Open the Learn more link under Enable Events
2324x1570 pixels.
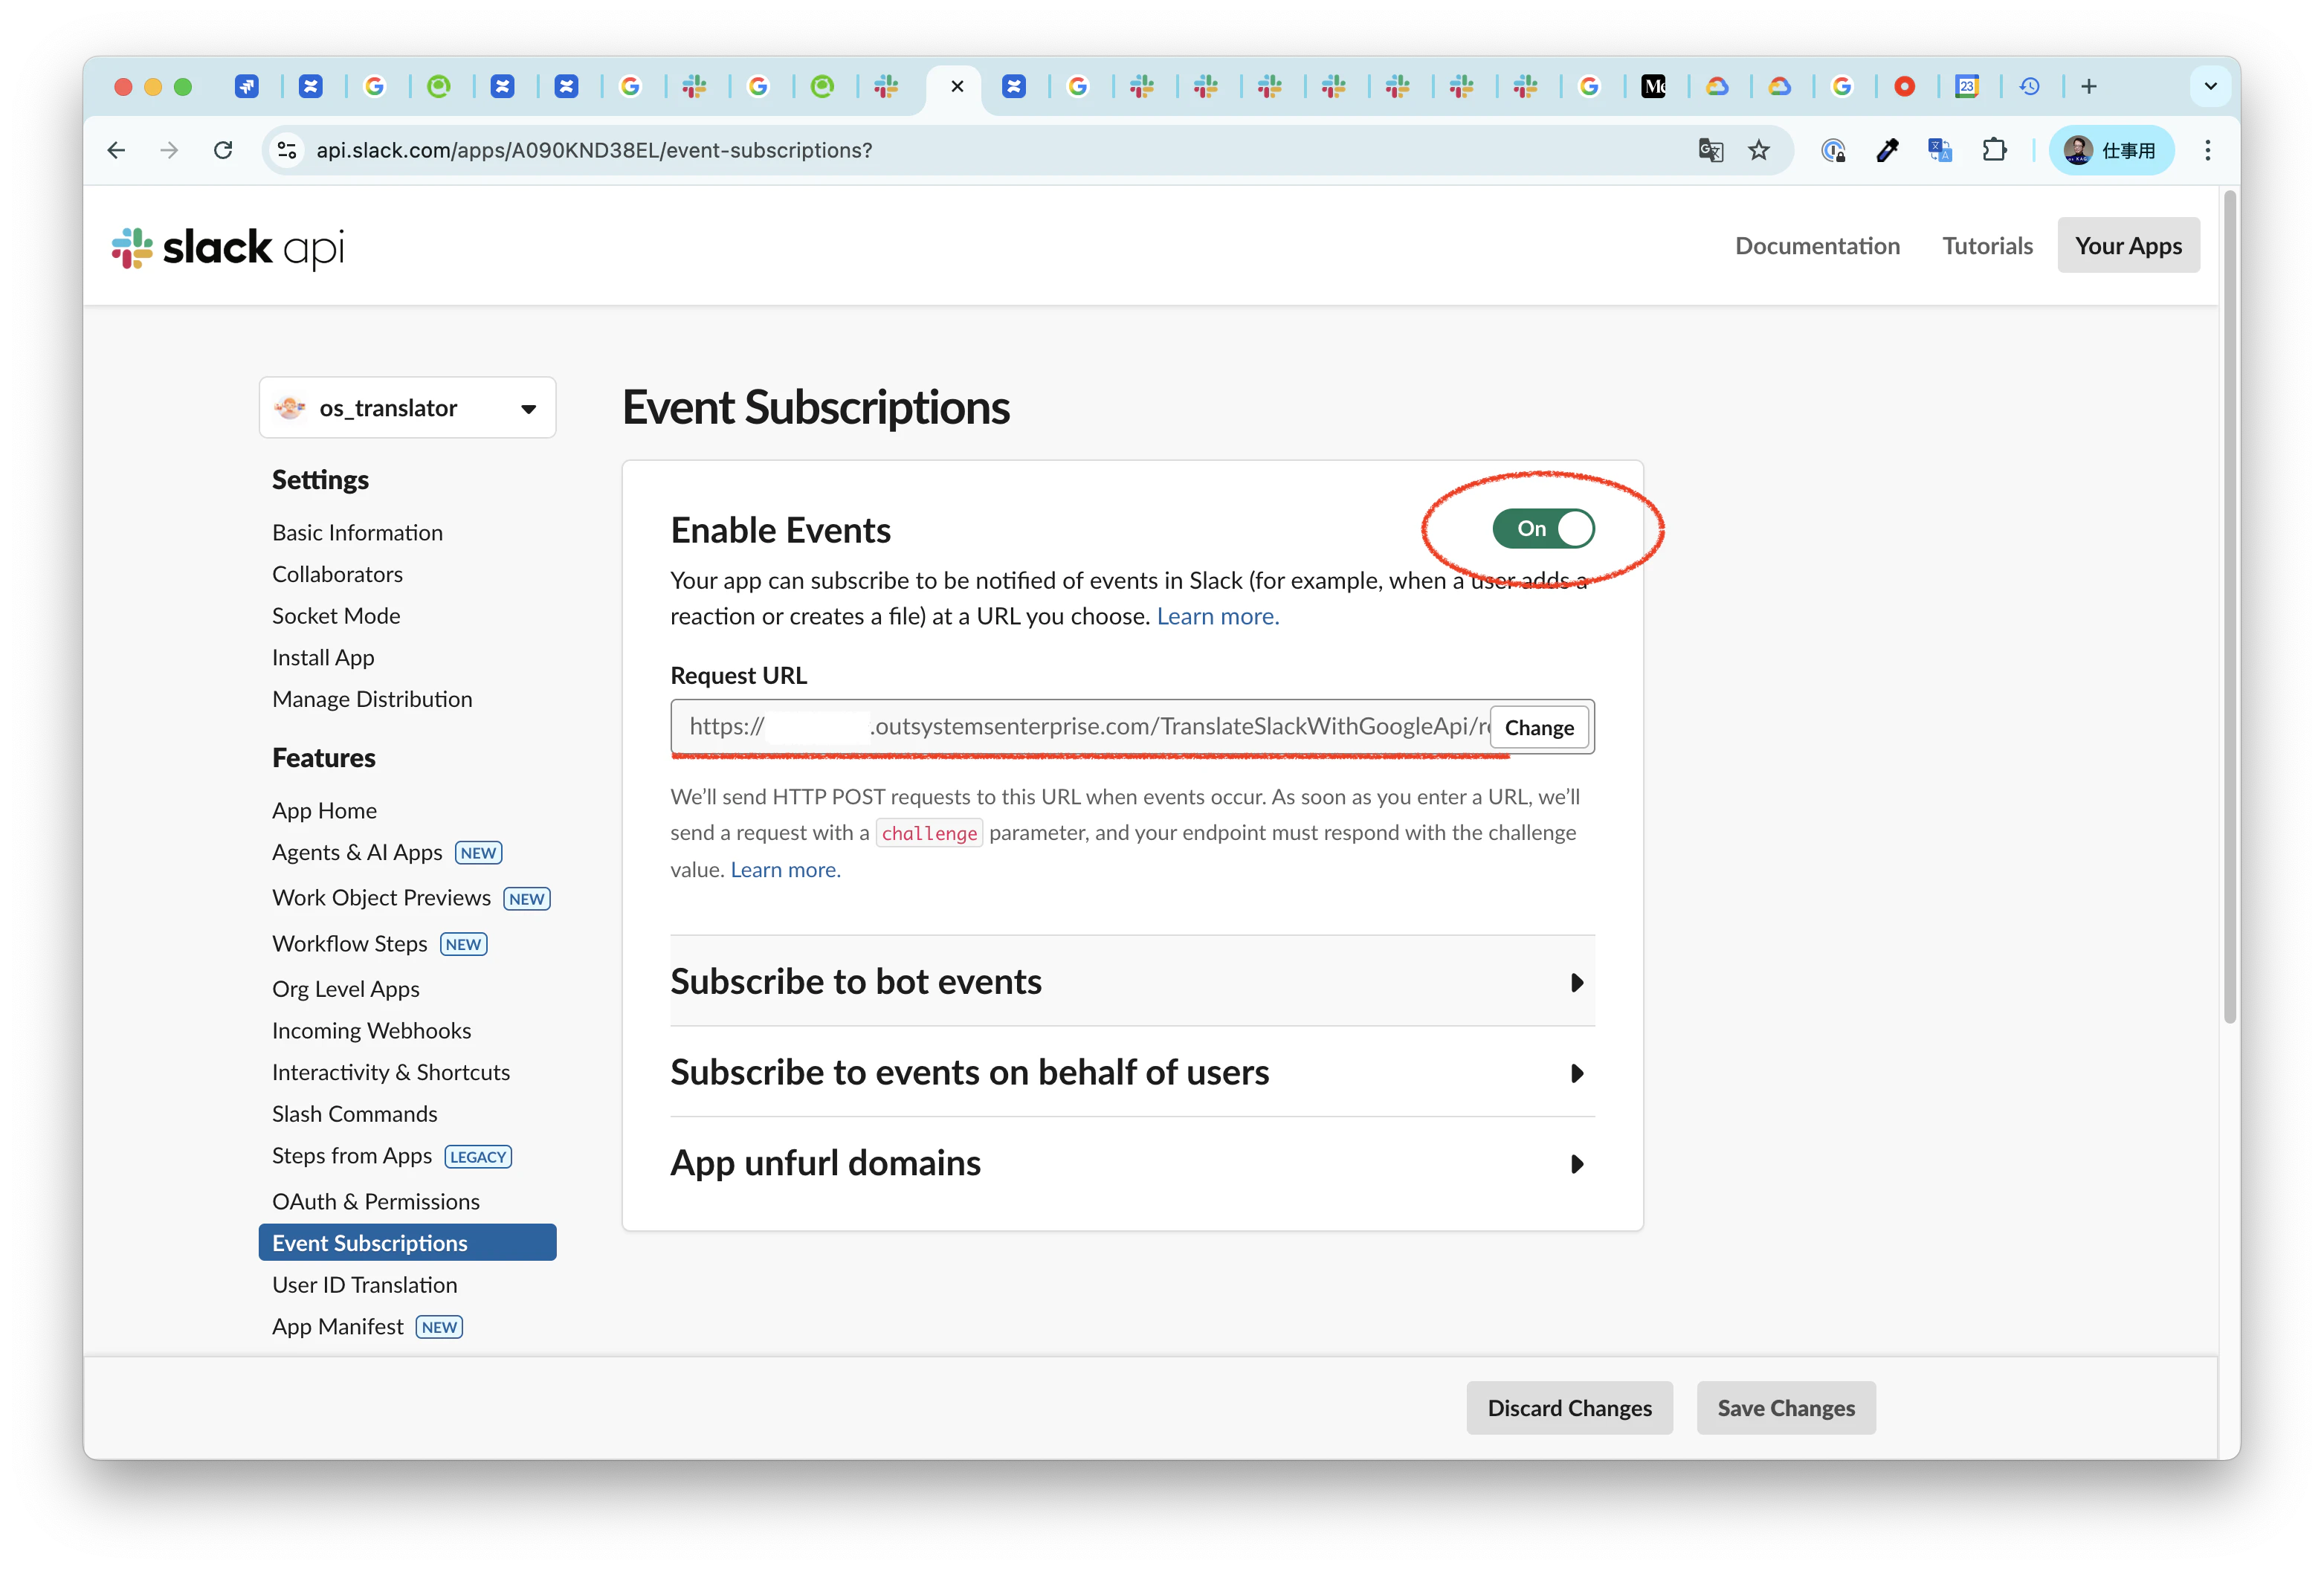[1217, 616]
